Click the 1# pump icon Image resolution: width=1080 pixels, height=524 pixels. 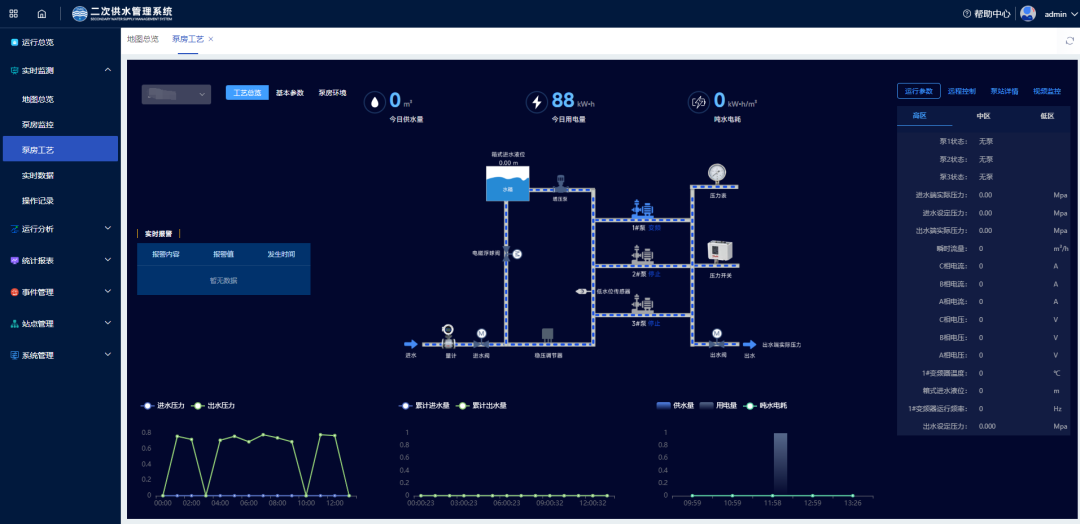tap(642, 209)
